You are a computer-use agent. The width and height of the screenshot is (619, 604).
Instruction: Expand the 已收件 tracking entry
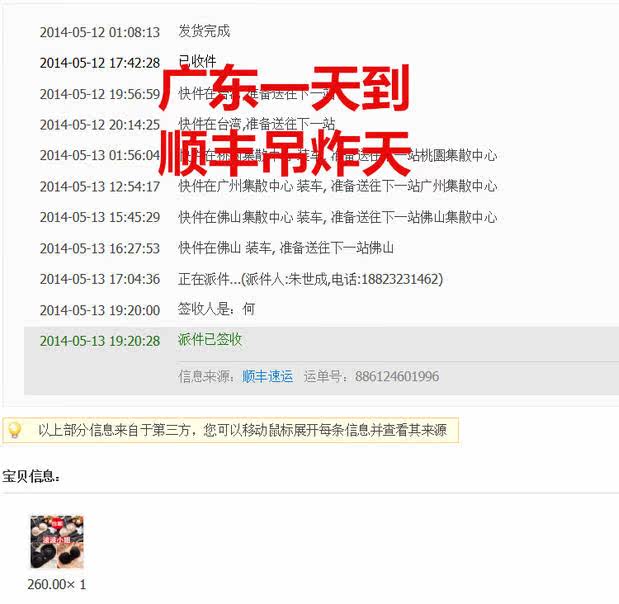[197, 61]
